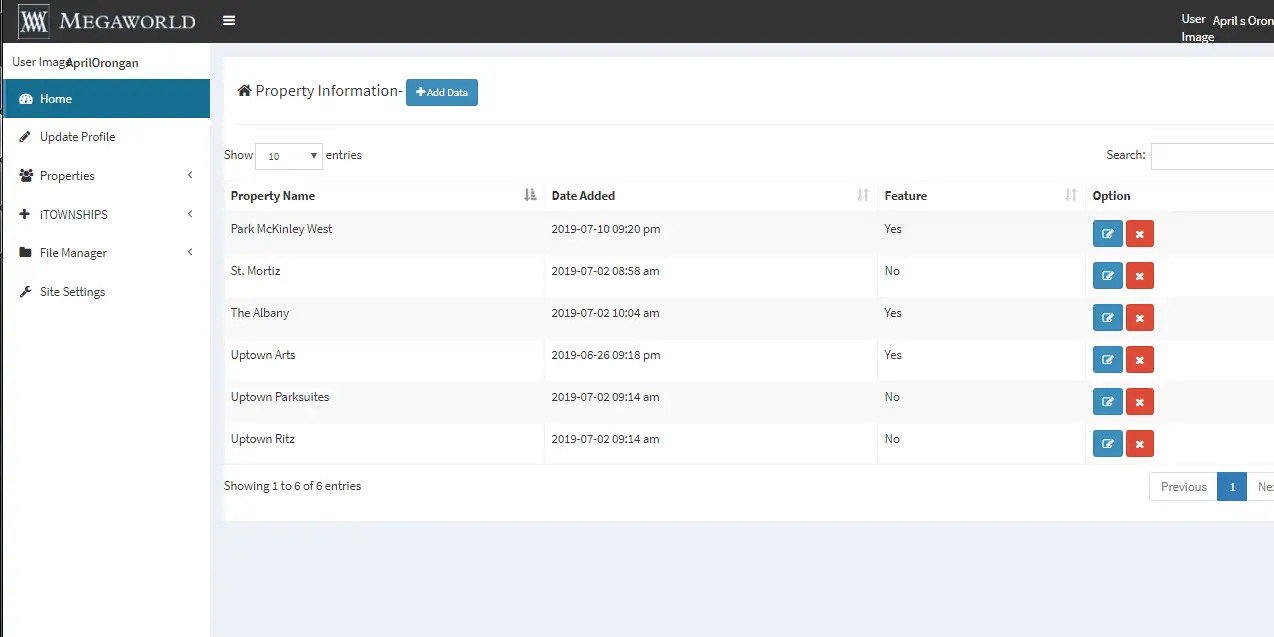This screenshot has height=637, width=1274.
Task: Edit Uptown Parksuites row
Action: (x=1107, y=401)
